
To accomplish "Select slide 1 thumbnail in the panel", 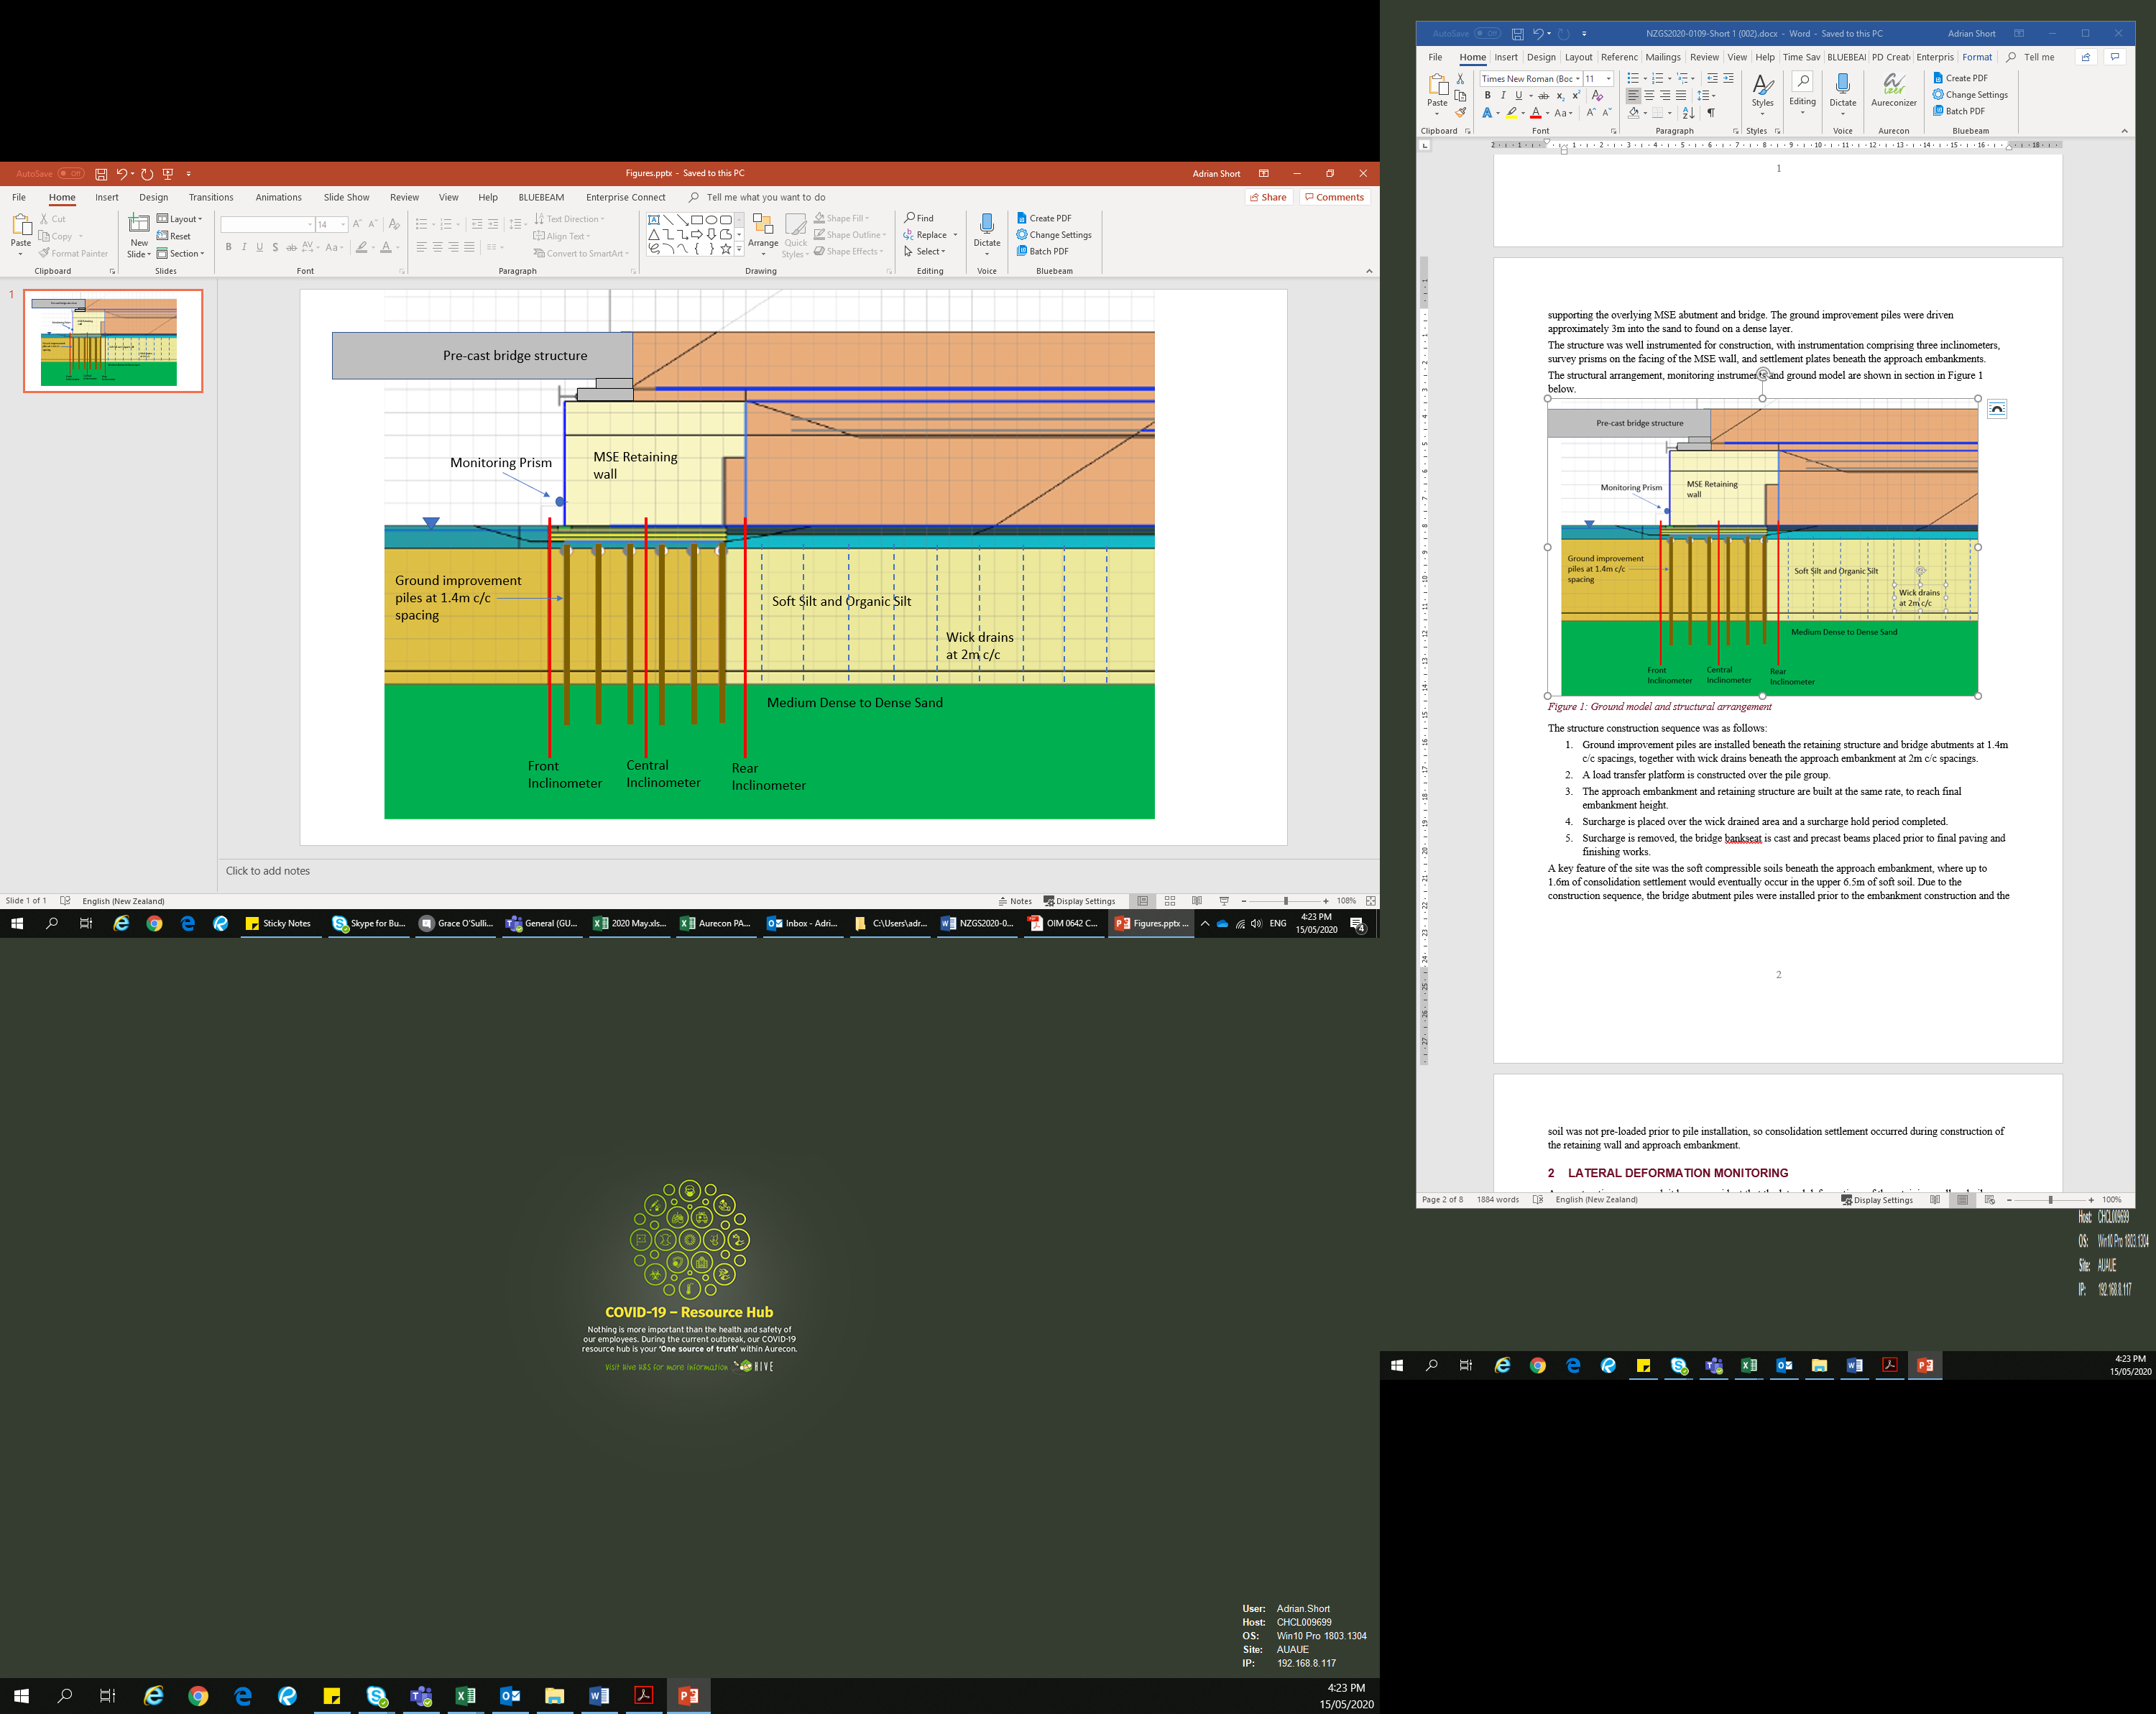I will [x=113, y=341].
